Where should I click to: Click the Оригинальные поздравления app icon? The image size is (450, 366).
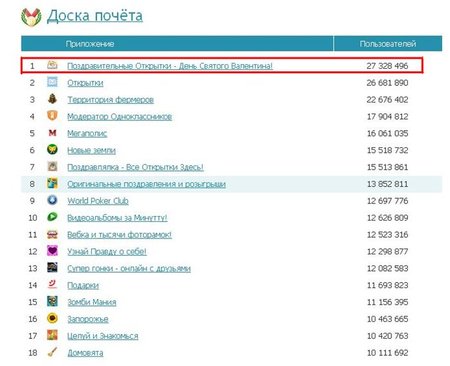52,183
